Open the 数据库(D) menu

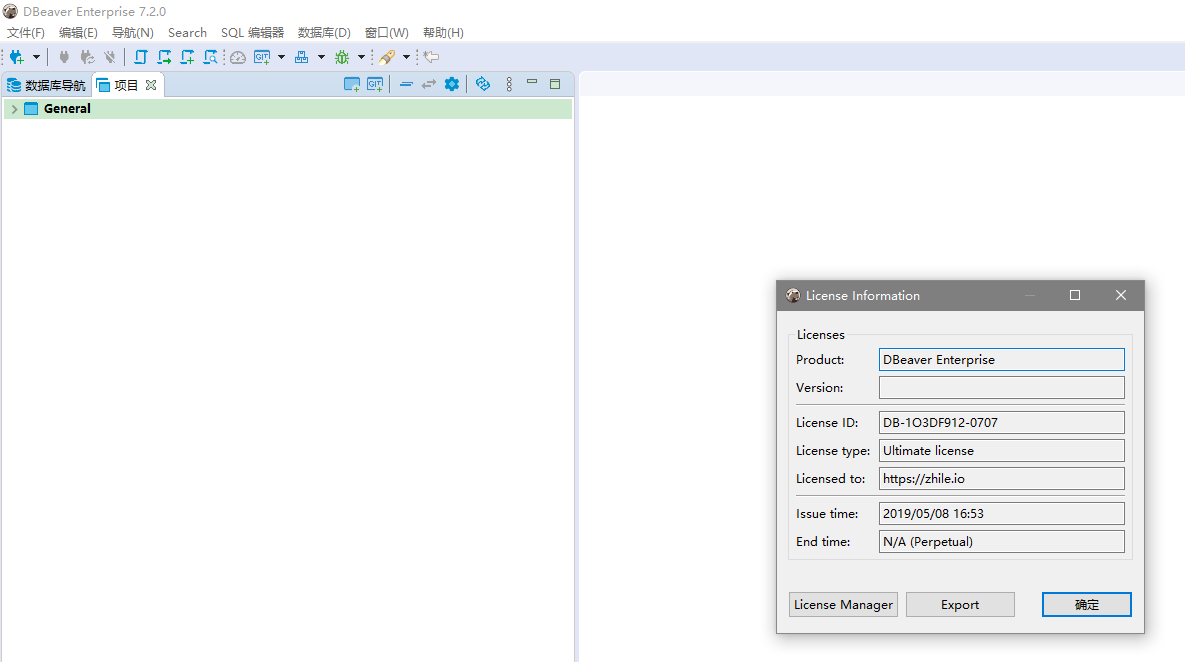324,32
